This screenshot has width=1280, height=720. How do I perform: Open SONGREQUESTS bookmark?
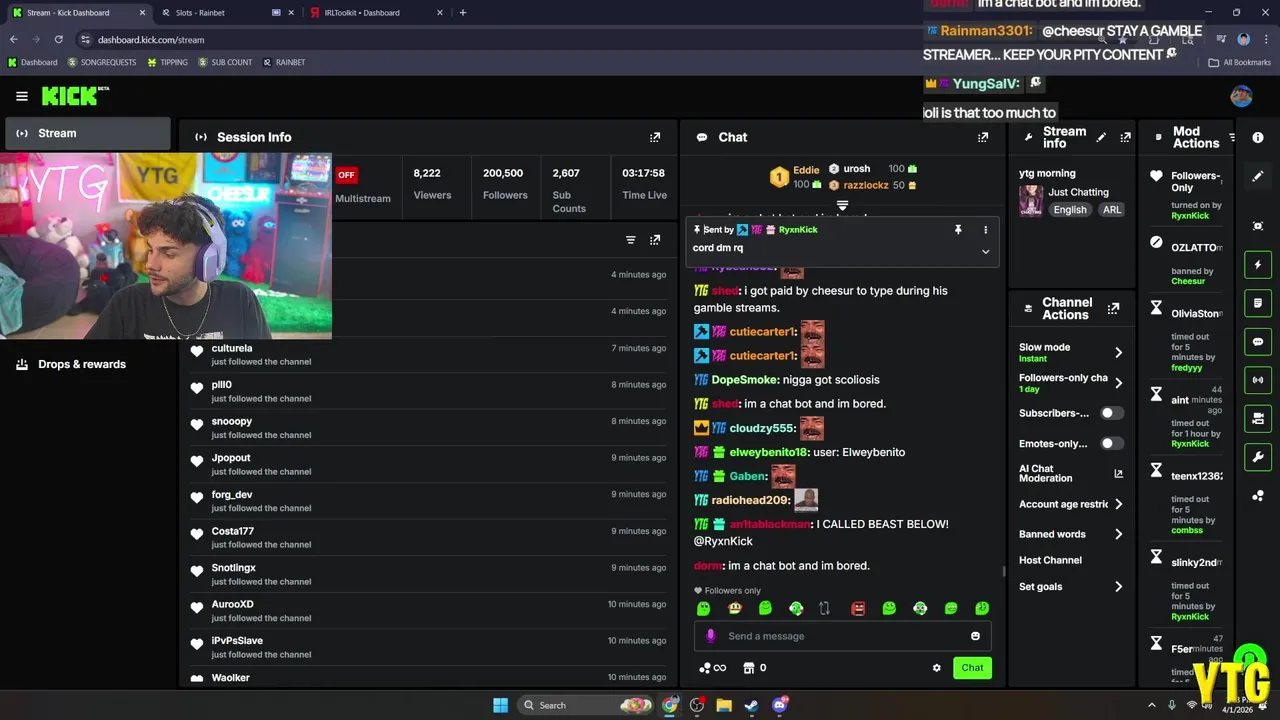click(101, 62)
